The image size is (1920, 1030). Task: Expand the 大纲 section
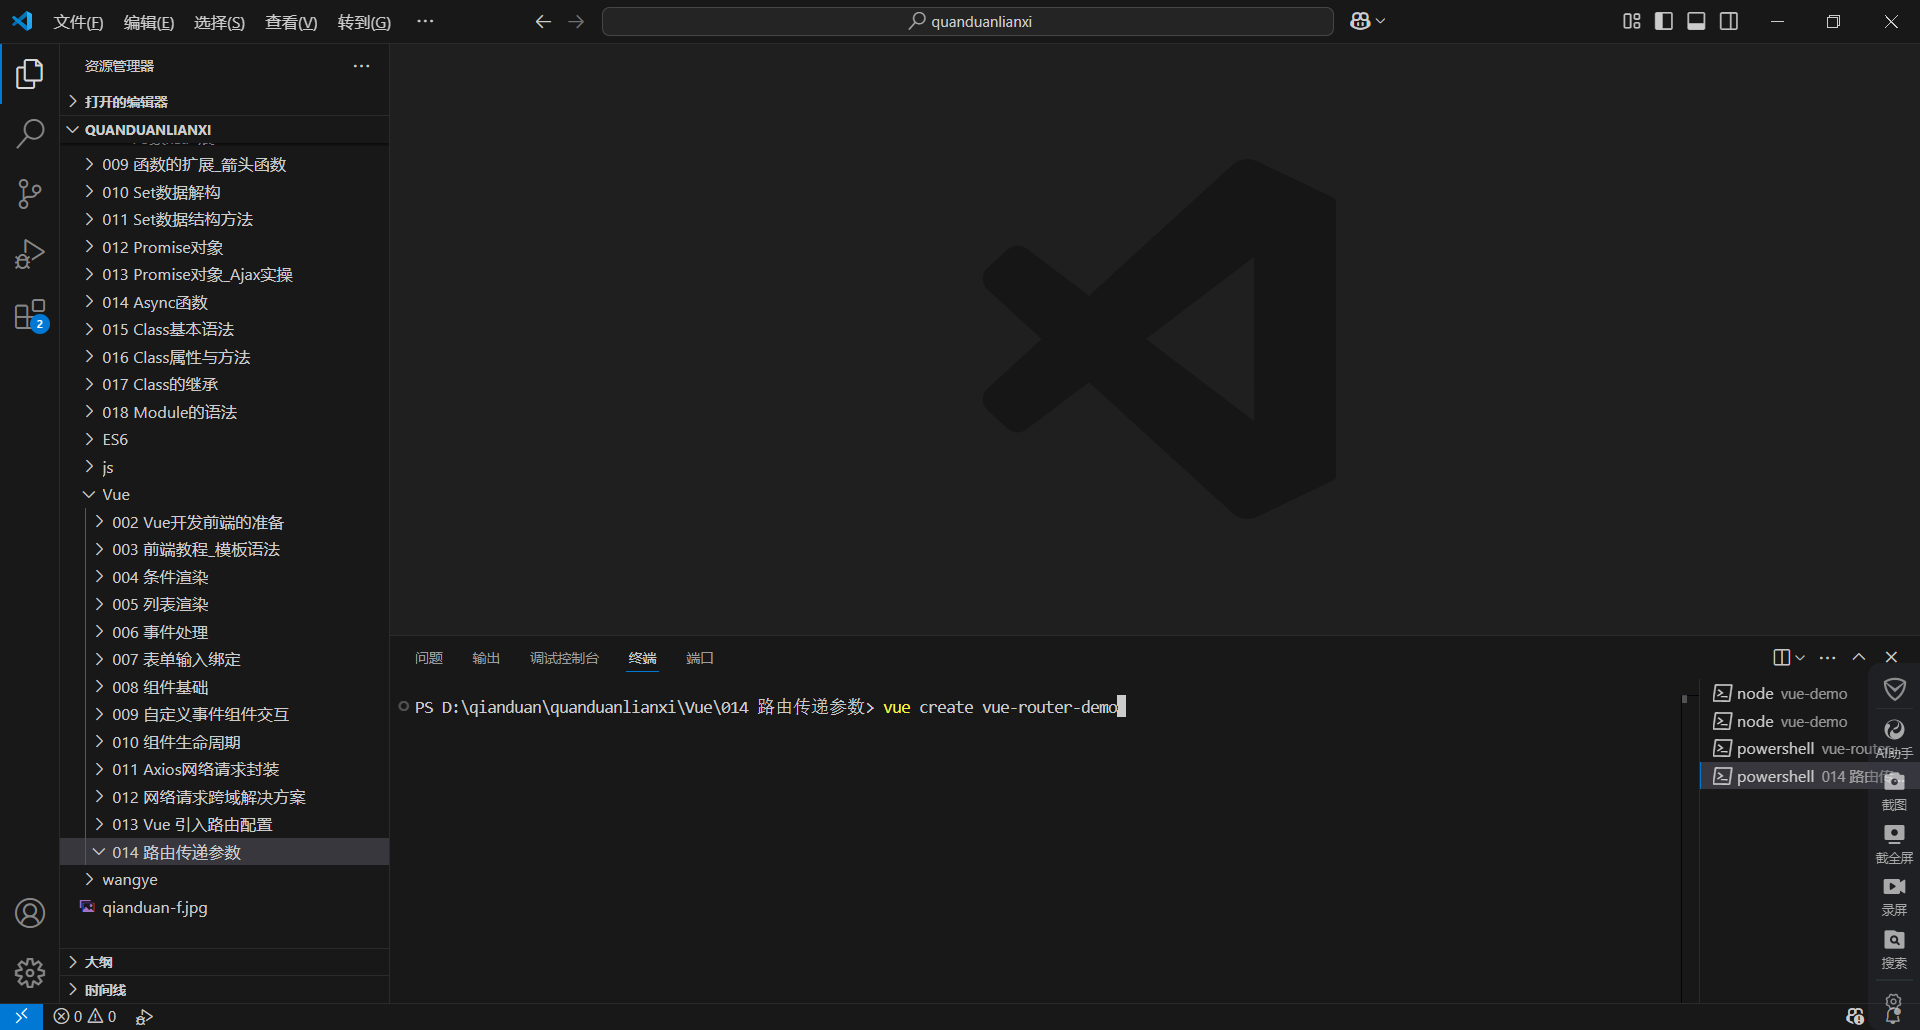pos(225,962)
